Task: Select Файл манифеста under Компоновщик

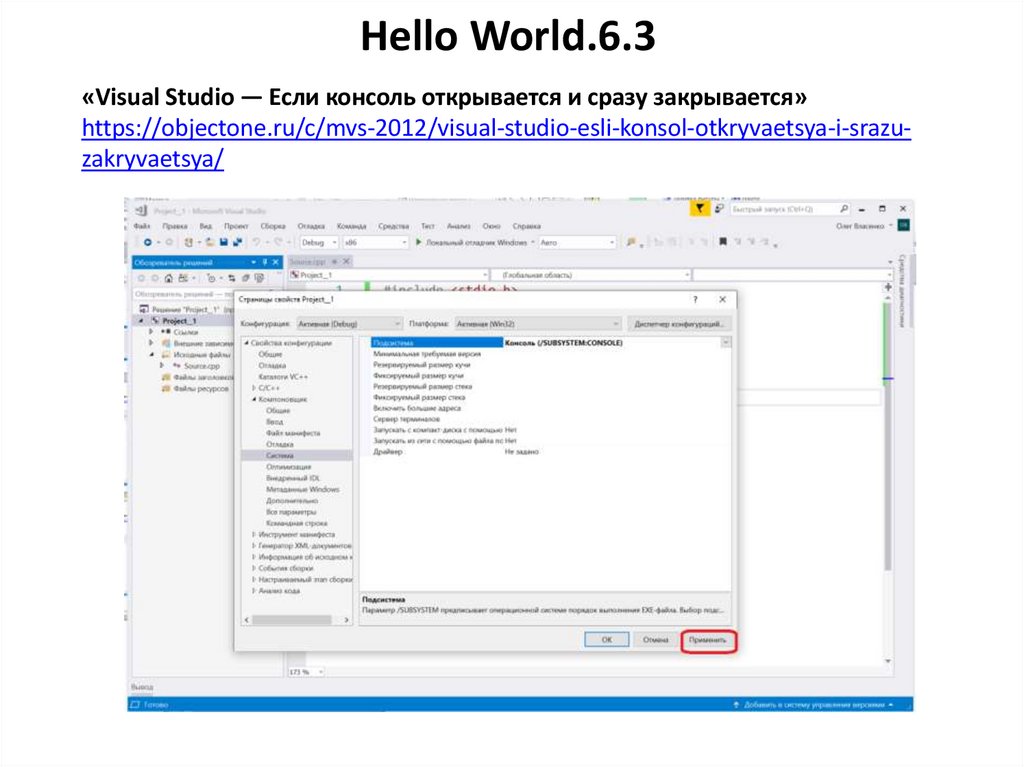Action: tap(293, 433)
